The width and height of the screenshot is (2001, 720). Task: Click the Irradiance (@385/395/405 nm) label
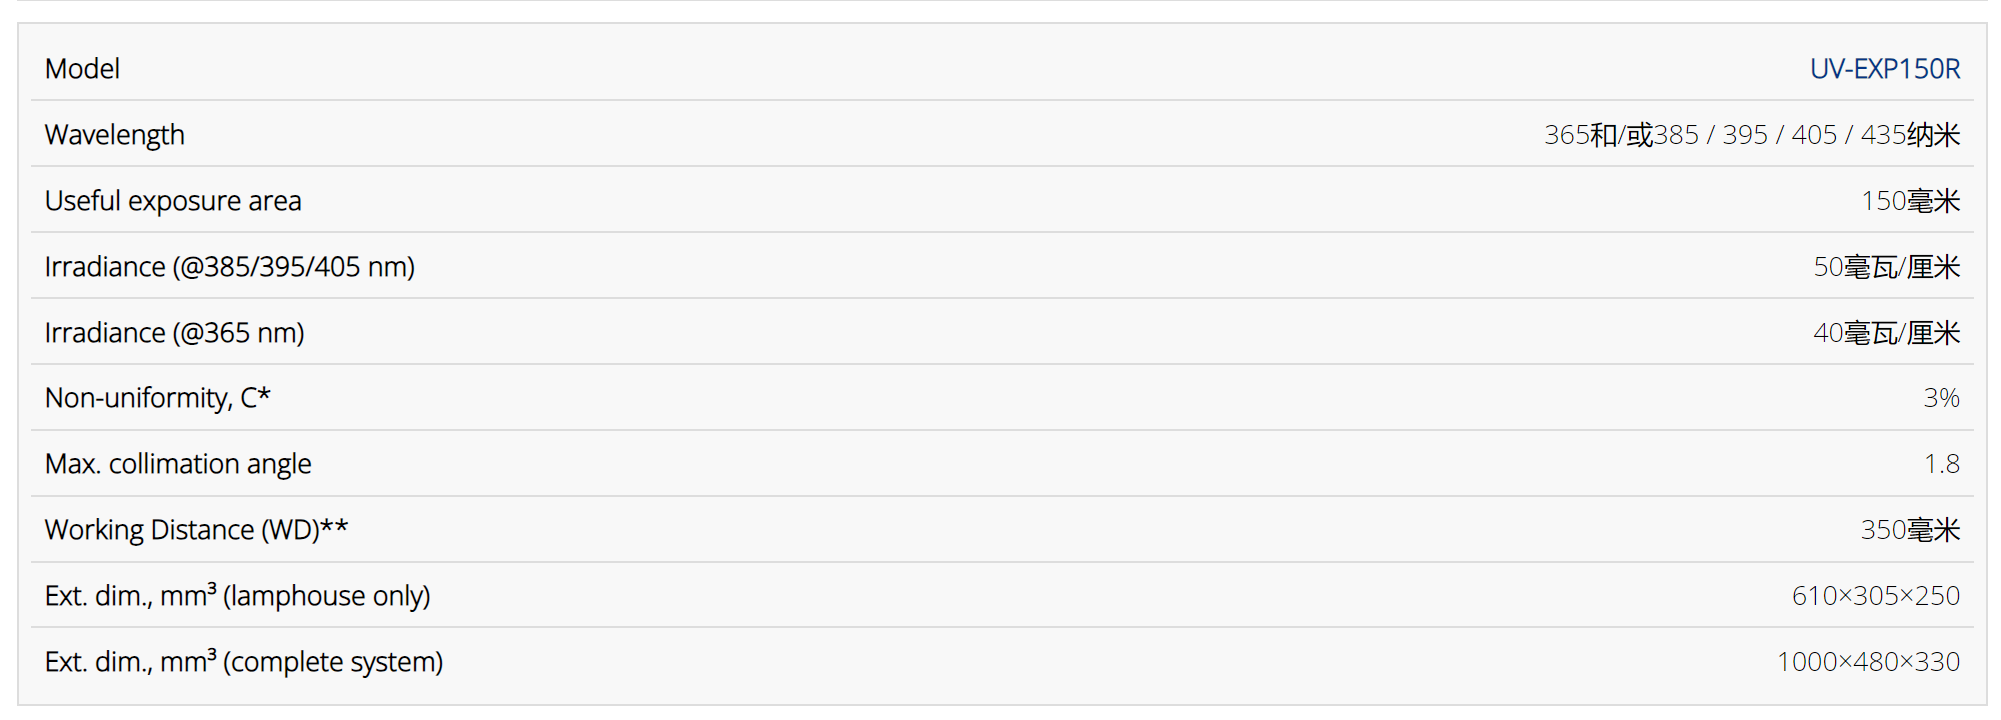(x=229, y=267)
